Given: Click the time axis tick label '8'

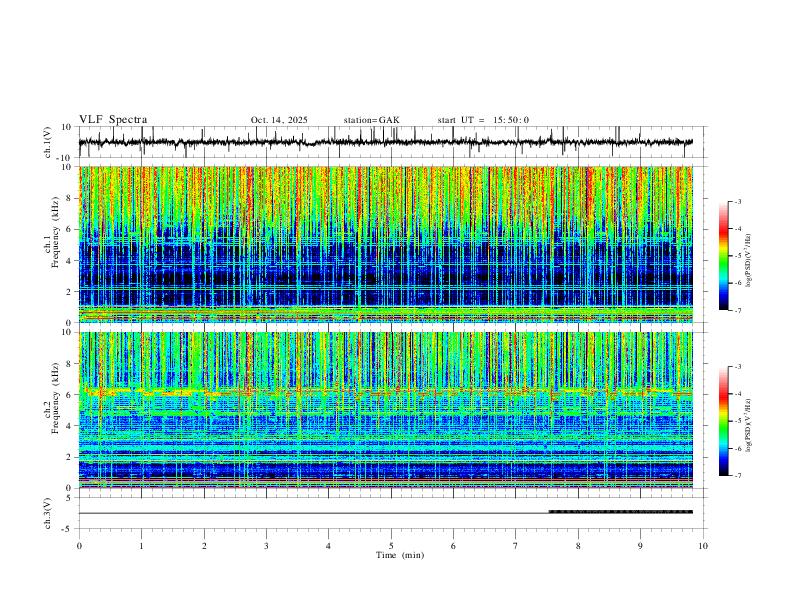Looking at the screenshot, I should (578, 546).
